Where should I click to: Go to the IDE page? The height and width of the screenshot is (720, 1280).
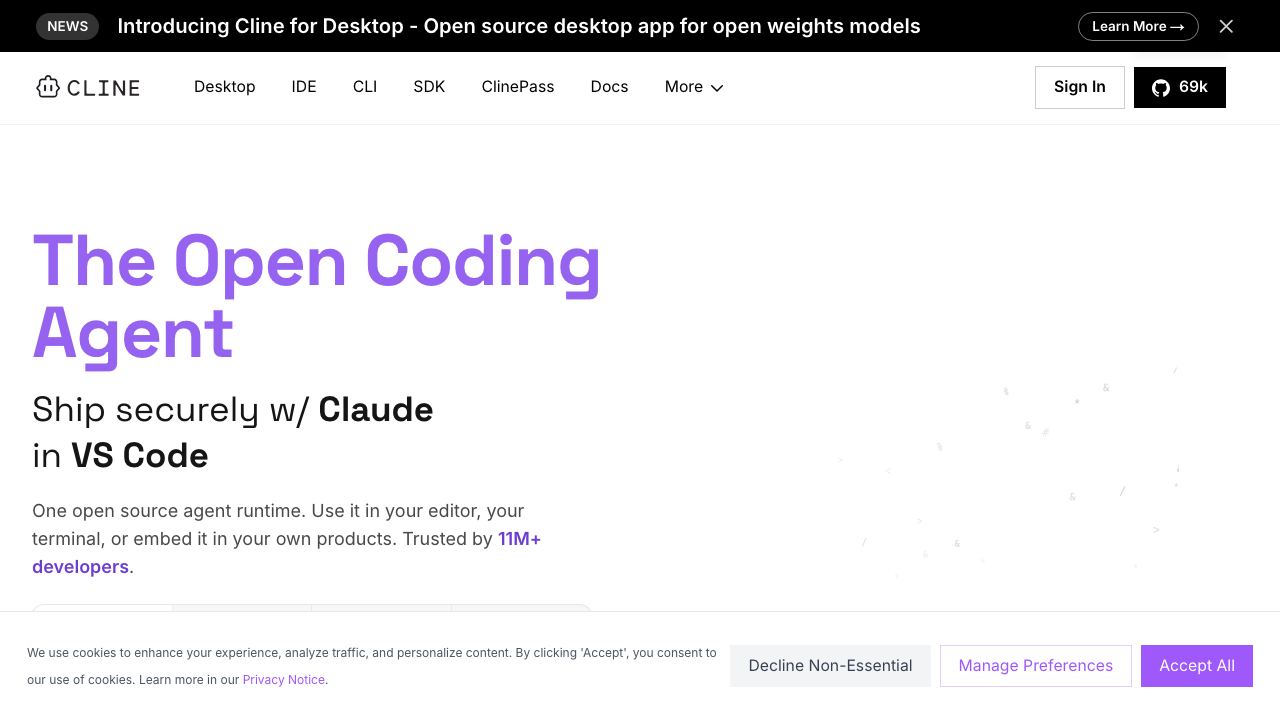point(304,87)
